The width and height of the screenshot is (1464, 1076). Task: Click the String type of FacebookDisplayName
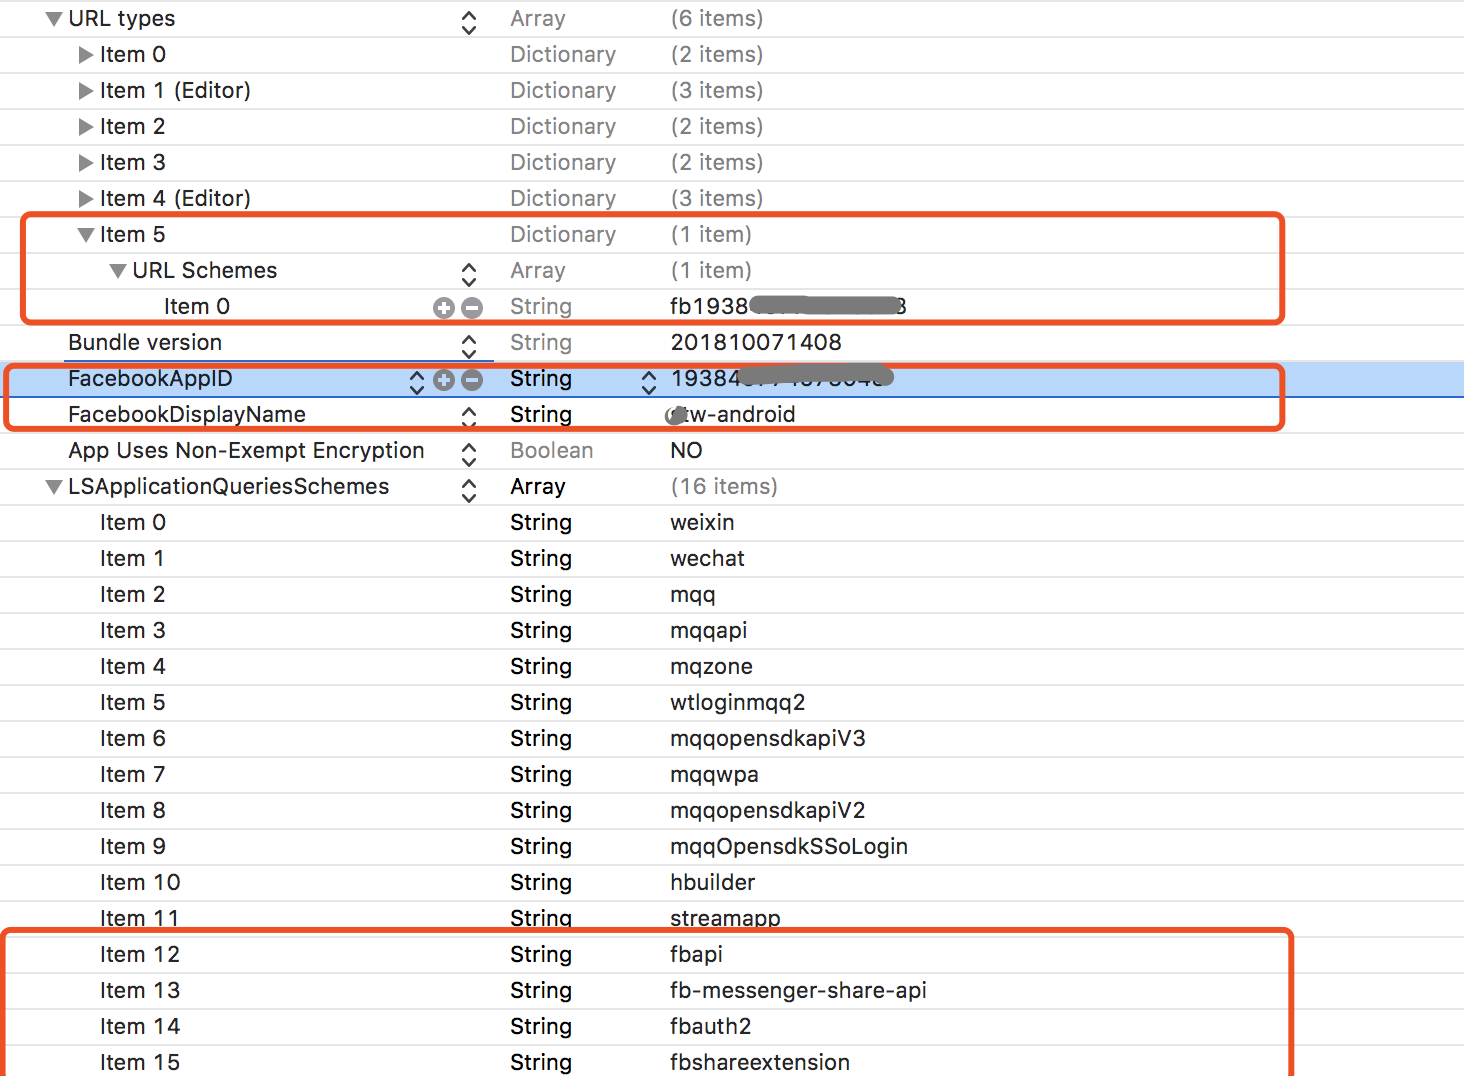click(541, 415)
